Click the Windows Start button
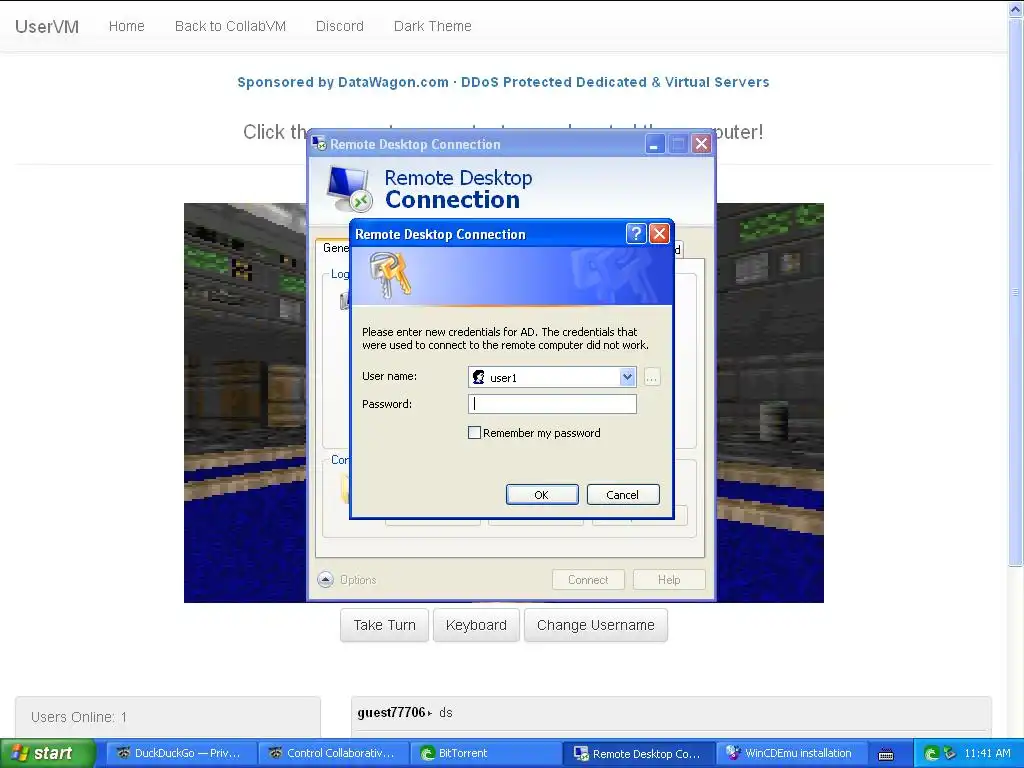The width and height of the screenshot is (1024, 768). (48, 753)
